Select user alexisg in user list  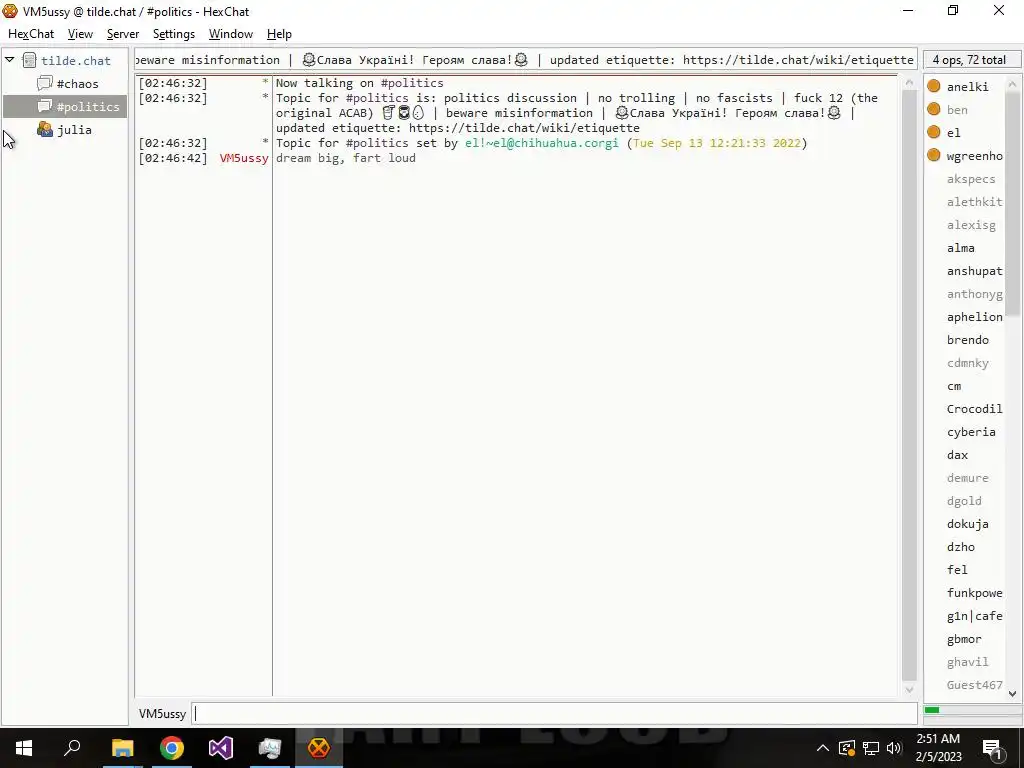point(971,225)
